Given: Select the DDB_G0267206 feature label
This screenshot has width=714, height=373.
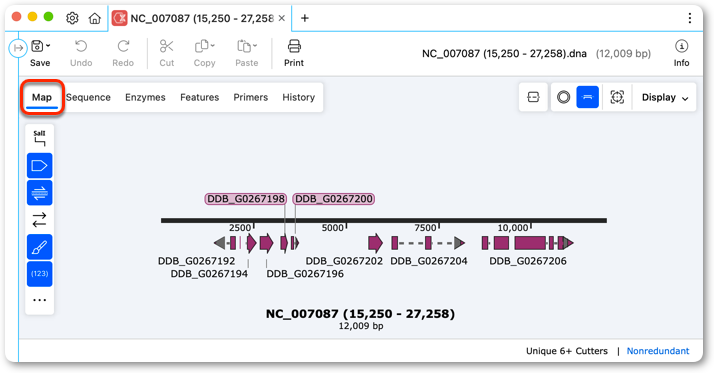Looking at the screenshot, I should [x=528, y=261].
